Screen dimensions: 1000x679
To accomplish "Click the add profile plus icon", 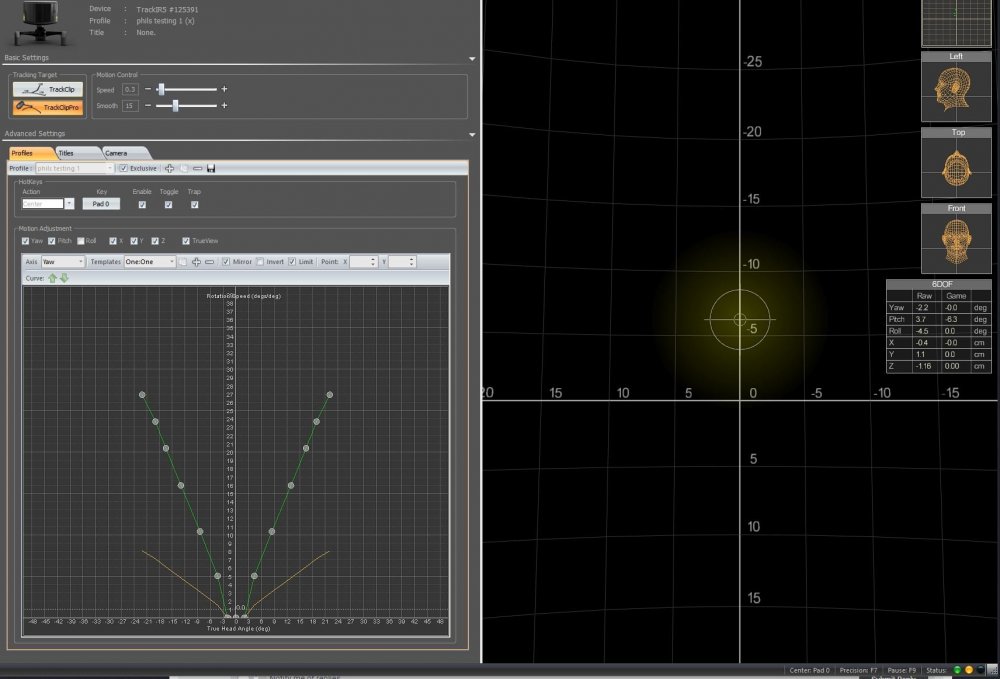I will click(x=169, y=168).
